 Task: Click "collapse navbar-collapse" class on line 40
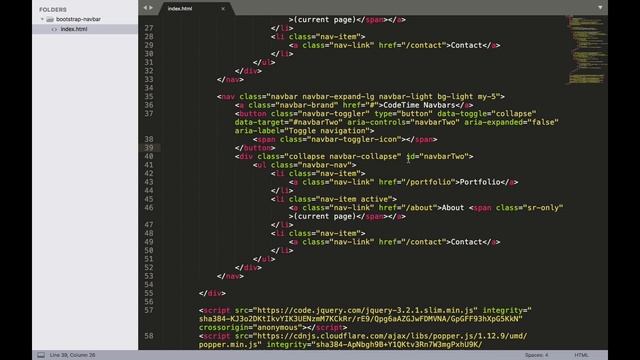(x=343, y=156)
